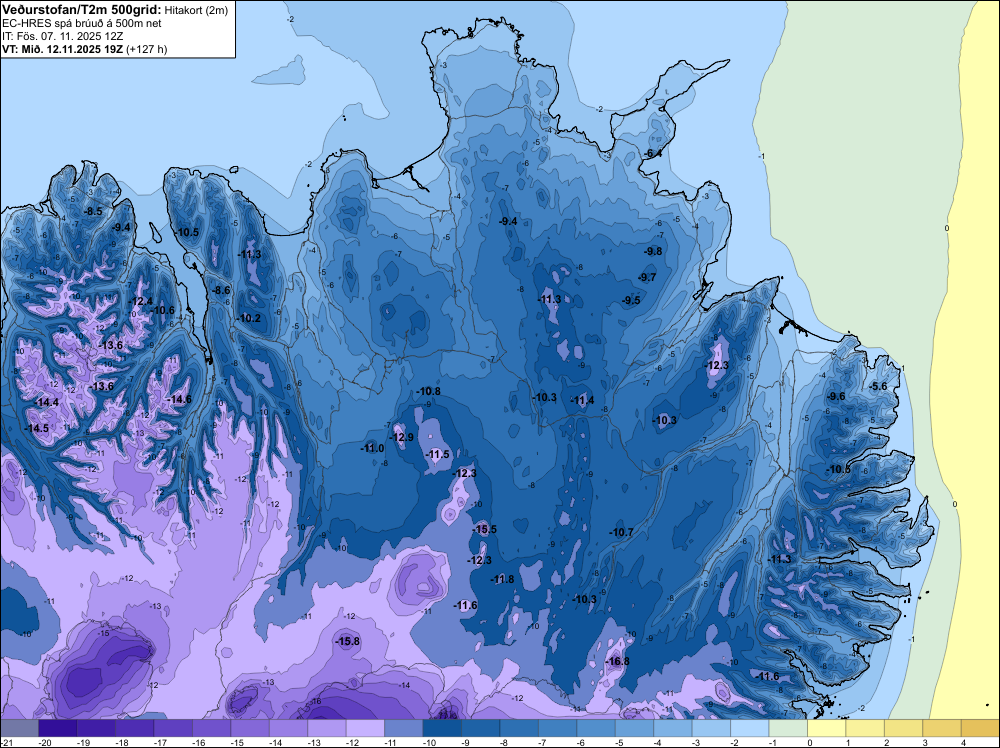Click the -8.6 temperature value
This screenshot has width=1000, height=748.
[221, 290]
